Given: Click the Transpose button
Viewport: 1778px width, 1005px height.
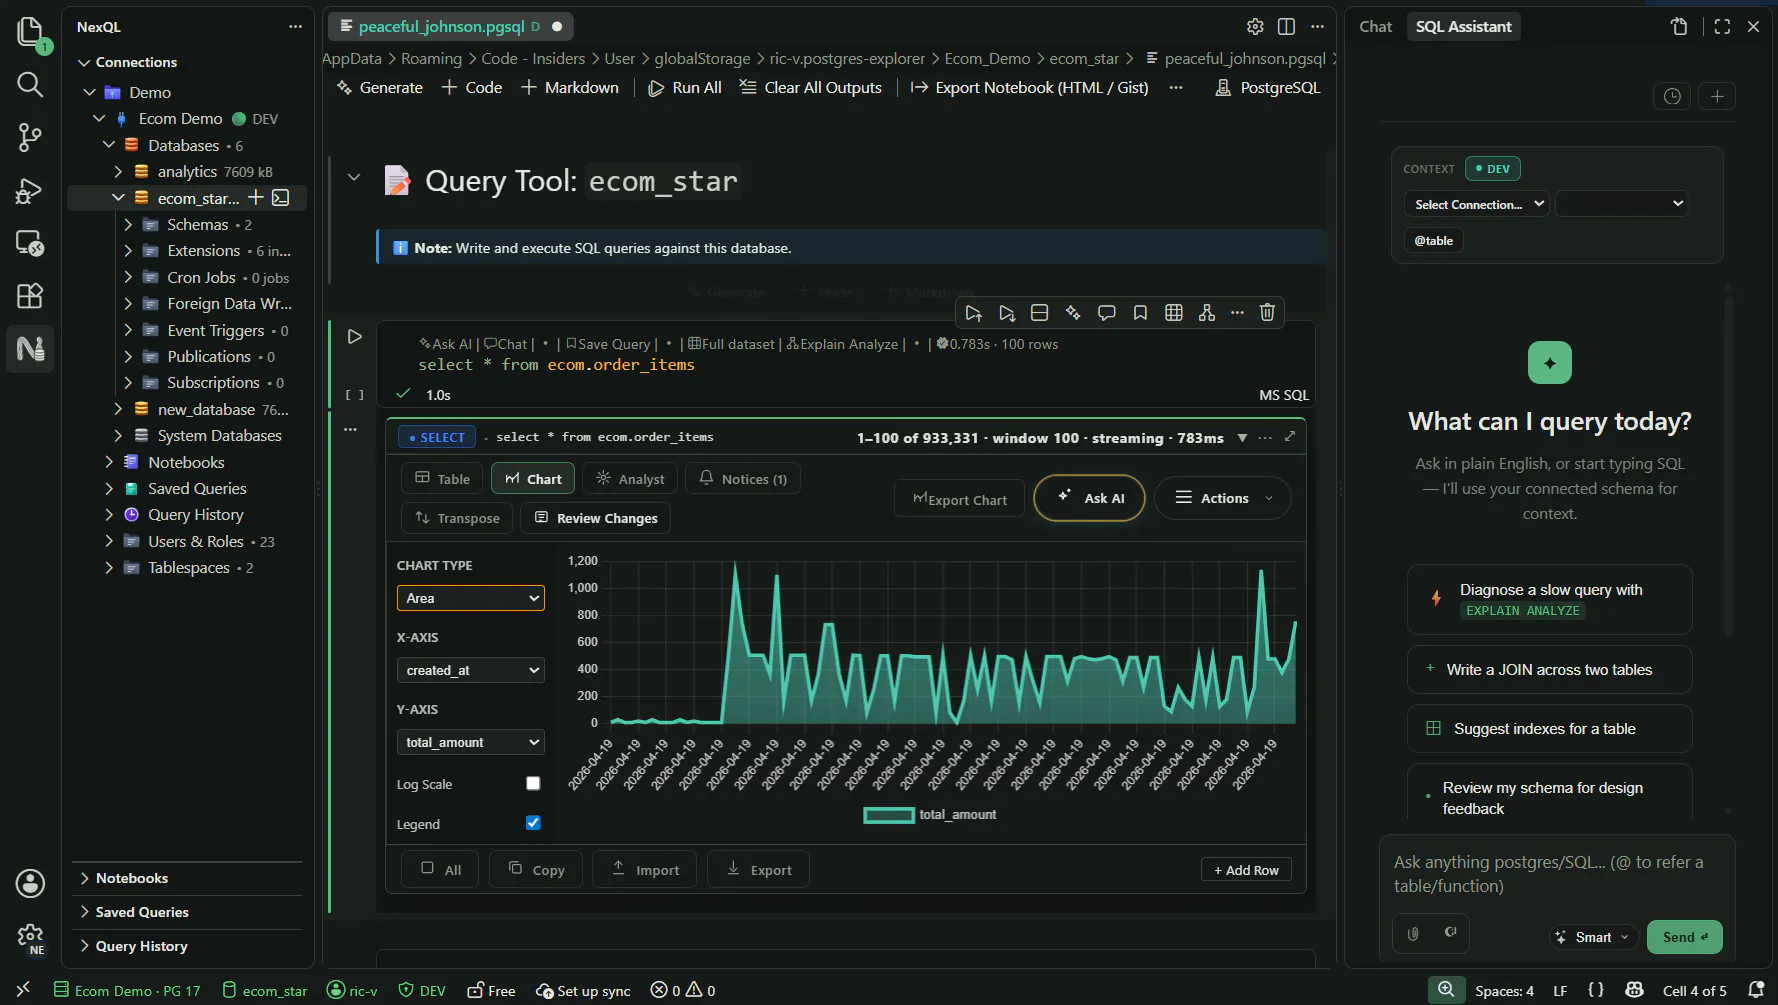Looking at the screenshot, I should [x=458, y=518].
